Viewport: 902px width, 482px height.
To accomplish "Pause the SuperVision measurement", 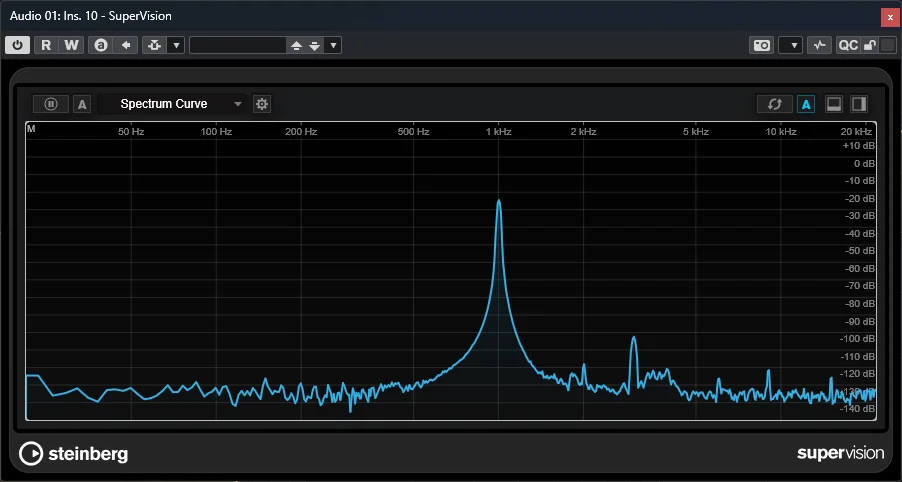I will (x=51, y=104).
